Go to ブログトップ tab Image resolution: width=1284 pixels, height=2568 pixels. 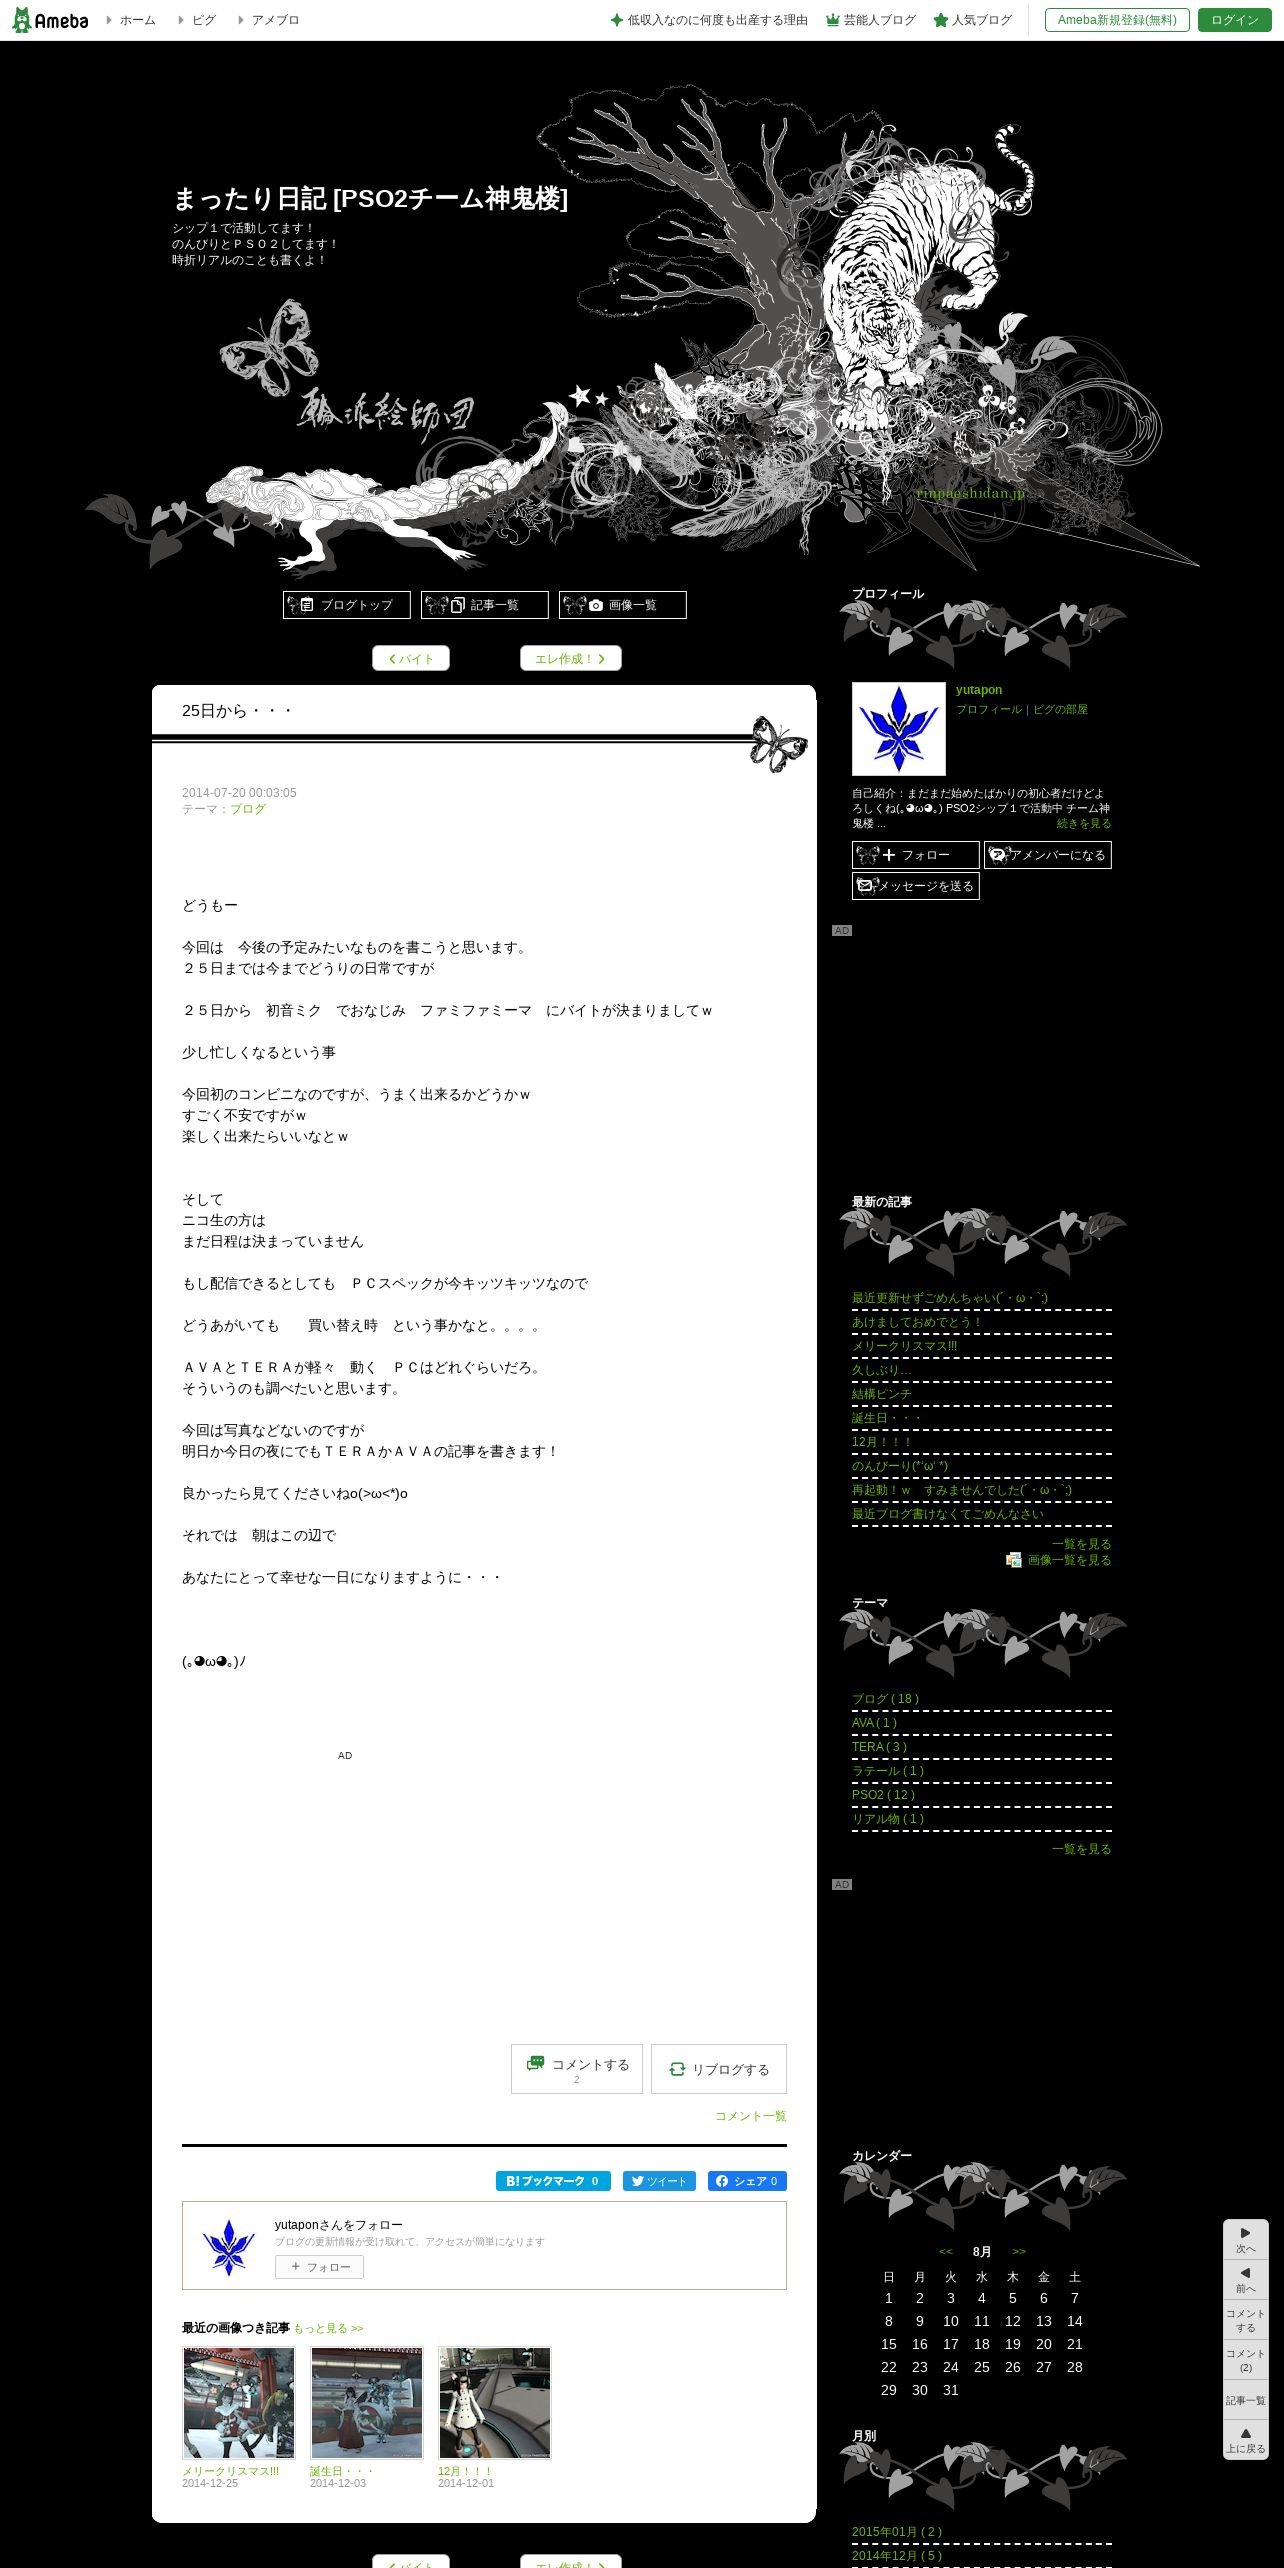[347, 605]
